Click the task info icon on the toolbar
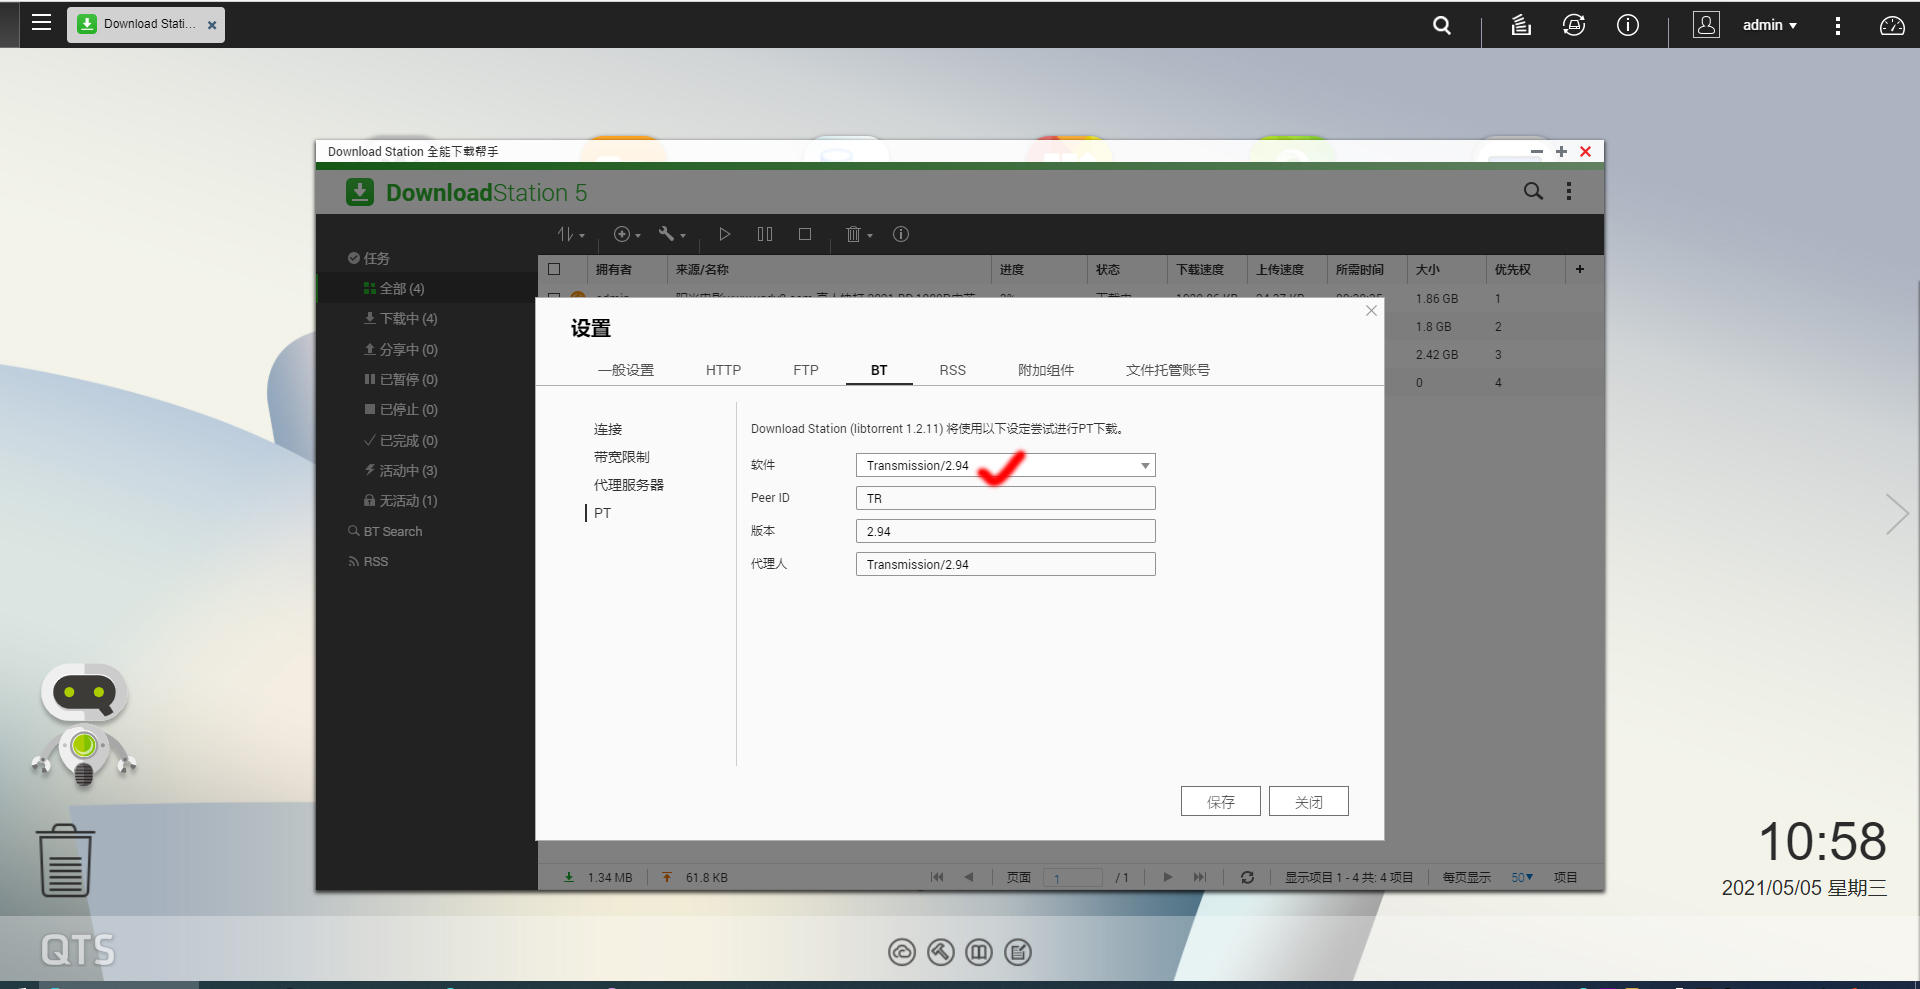Image resolution: width=1920 pixels, height=989 pixels. pyautogui.click(x=900, y=234)
